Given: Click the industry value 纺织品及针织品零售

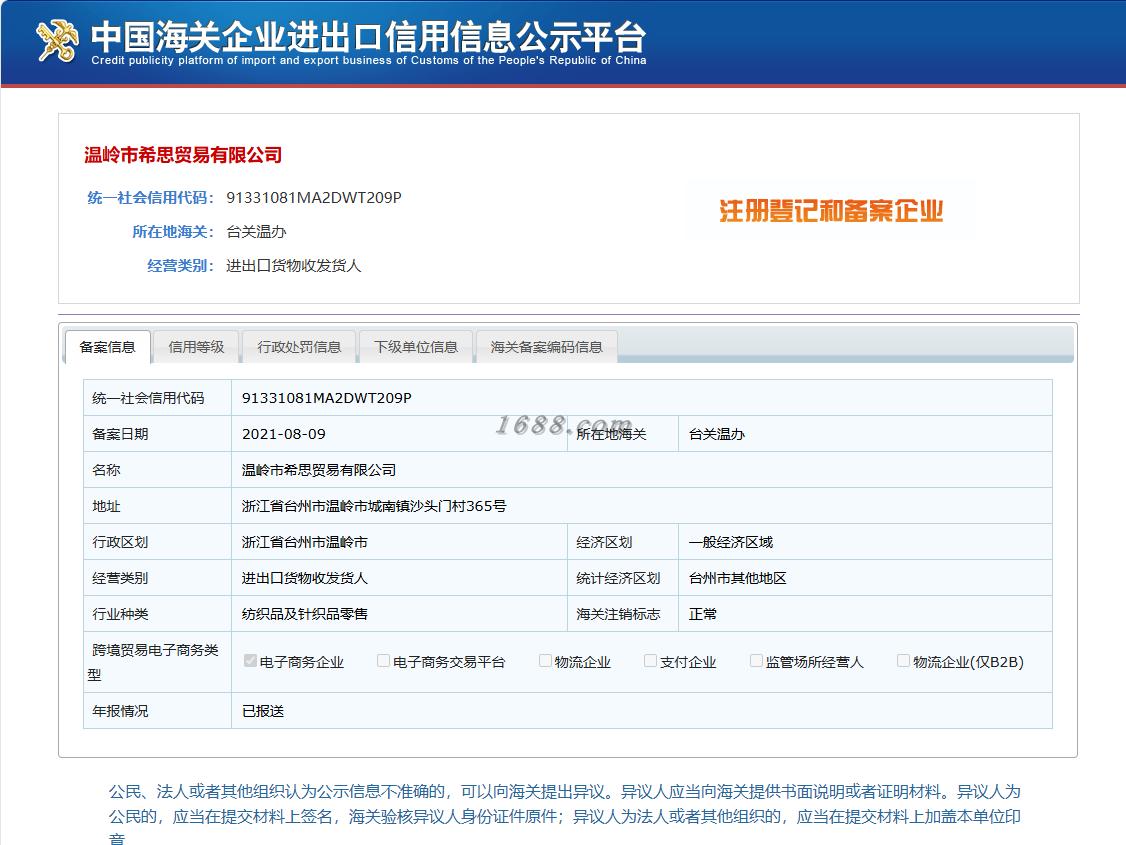Looking at the screenshot, I should [304, 614].
